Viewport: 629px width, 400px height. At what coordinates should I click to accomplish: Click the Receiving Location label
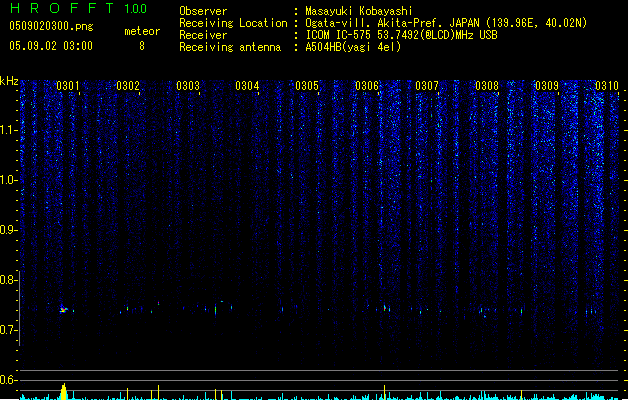point(233,23)
